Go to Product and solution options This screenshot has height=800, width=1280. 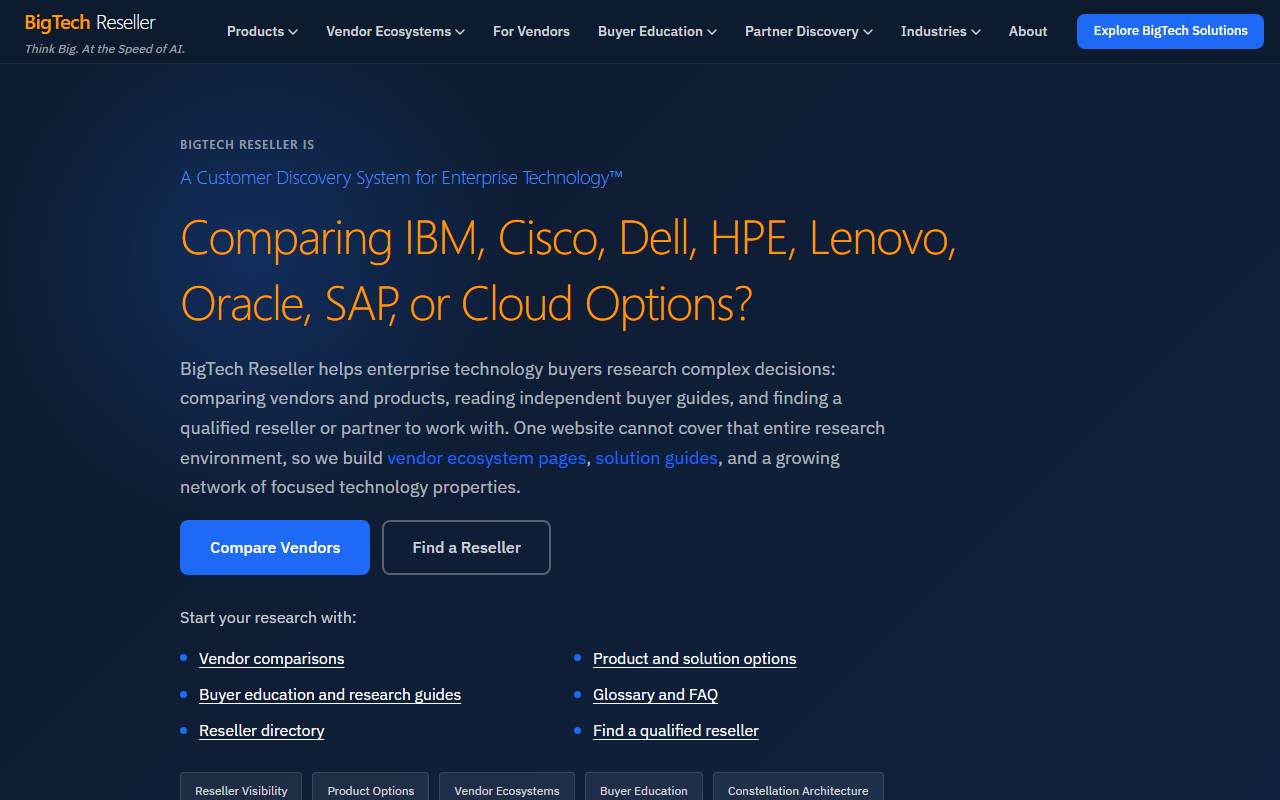(694, 659)
